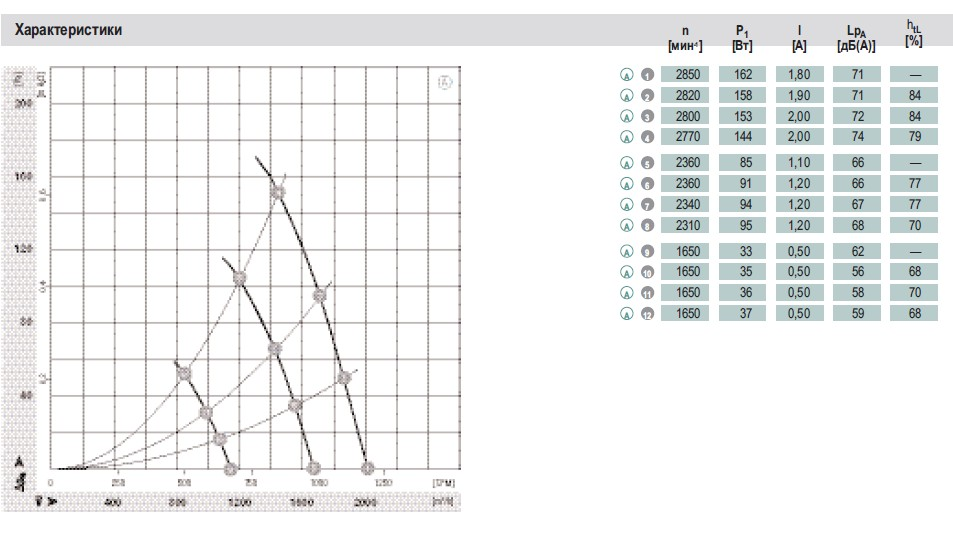Screen dimensions: 953x534
Task: Click the htL [%] column header
Action: [913, 33]
